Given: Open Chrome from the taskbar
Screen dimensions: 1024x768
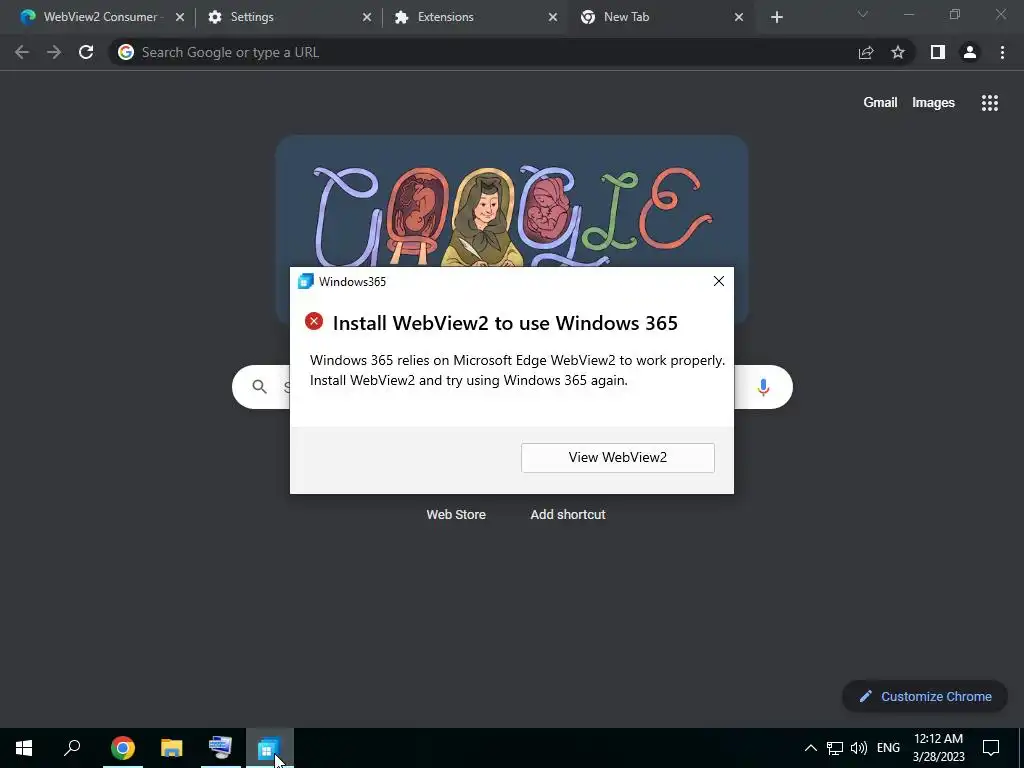Looking at the screenshot, I should pyautogui.click(x=123, y=748).
